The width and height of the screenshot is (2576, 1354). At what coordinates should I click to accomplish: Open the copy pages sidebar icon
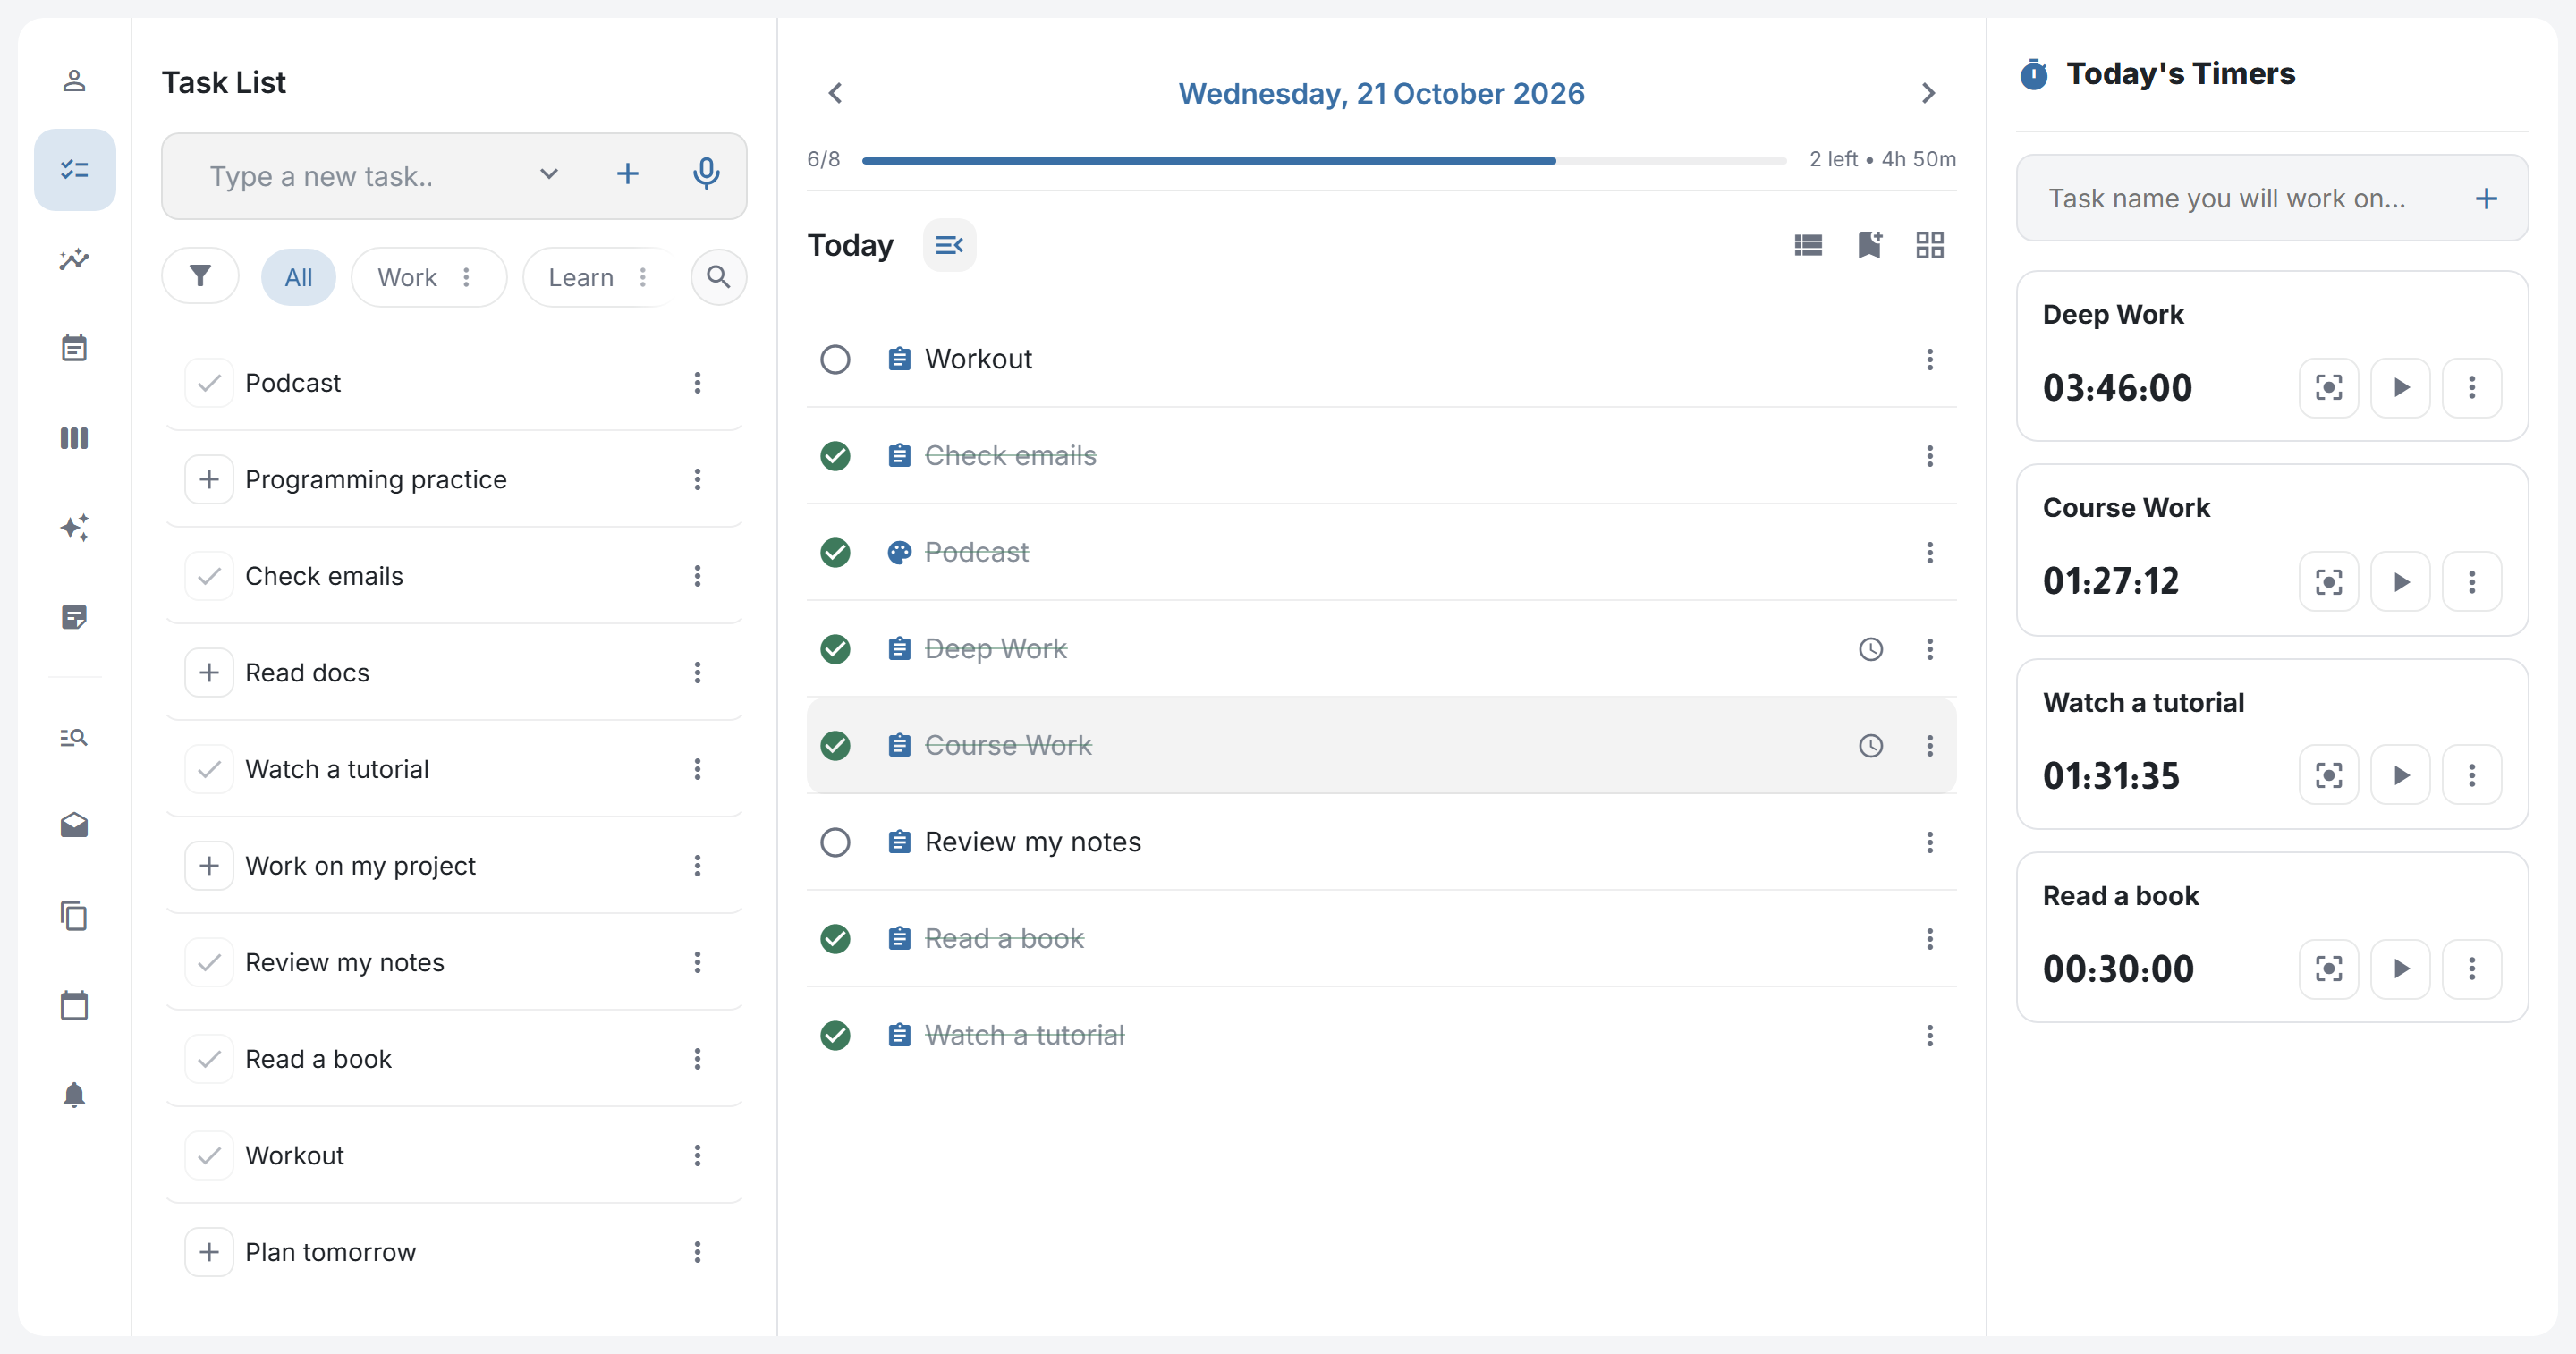[x=74, y=915]
